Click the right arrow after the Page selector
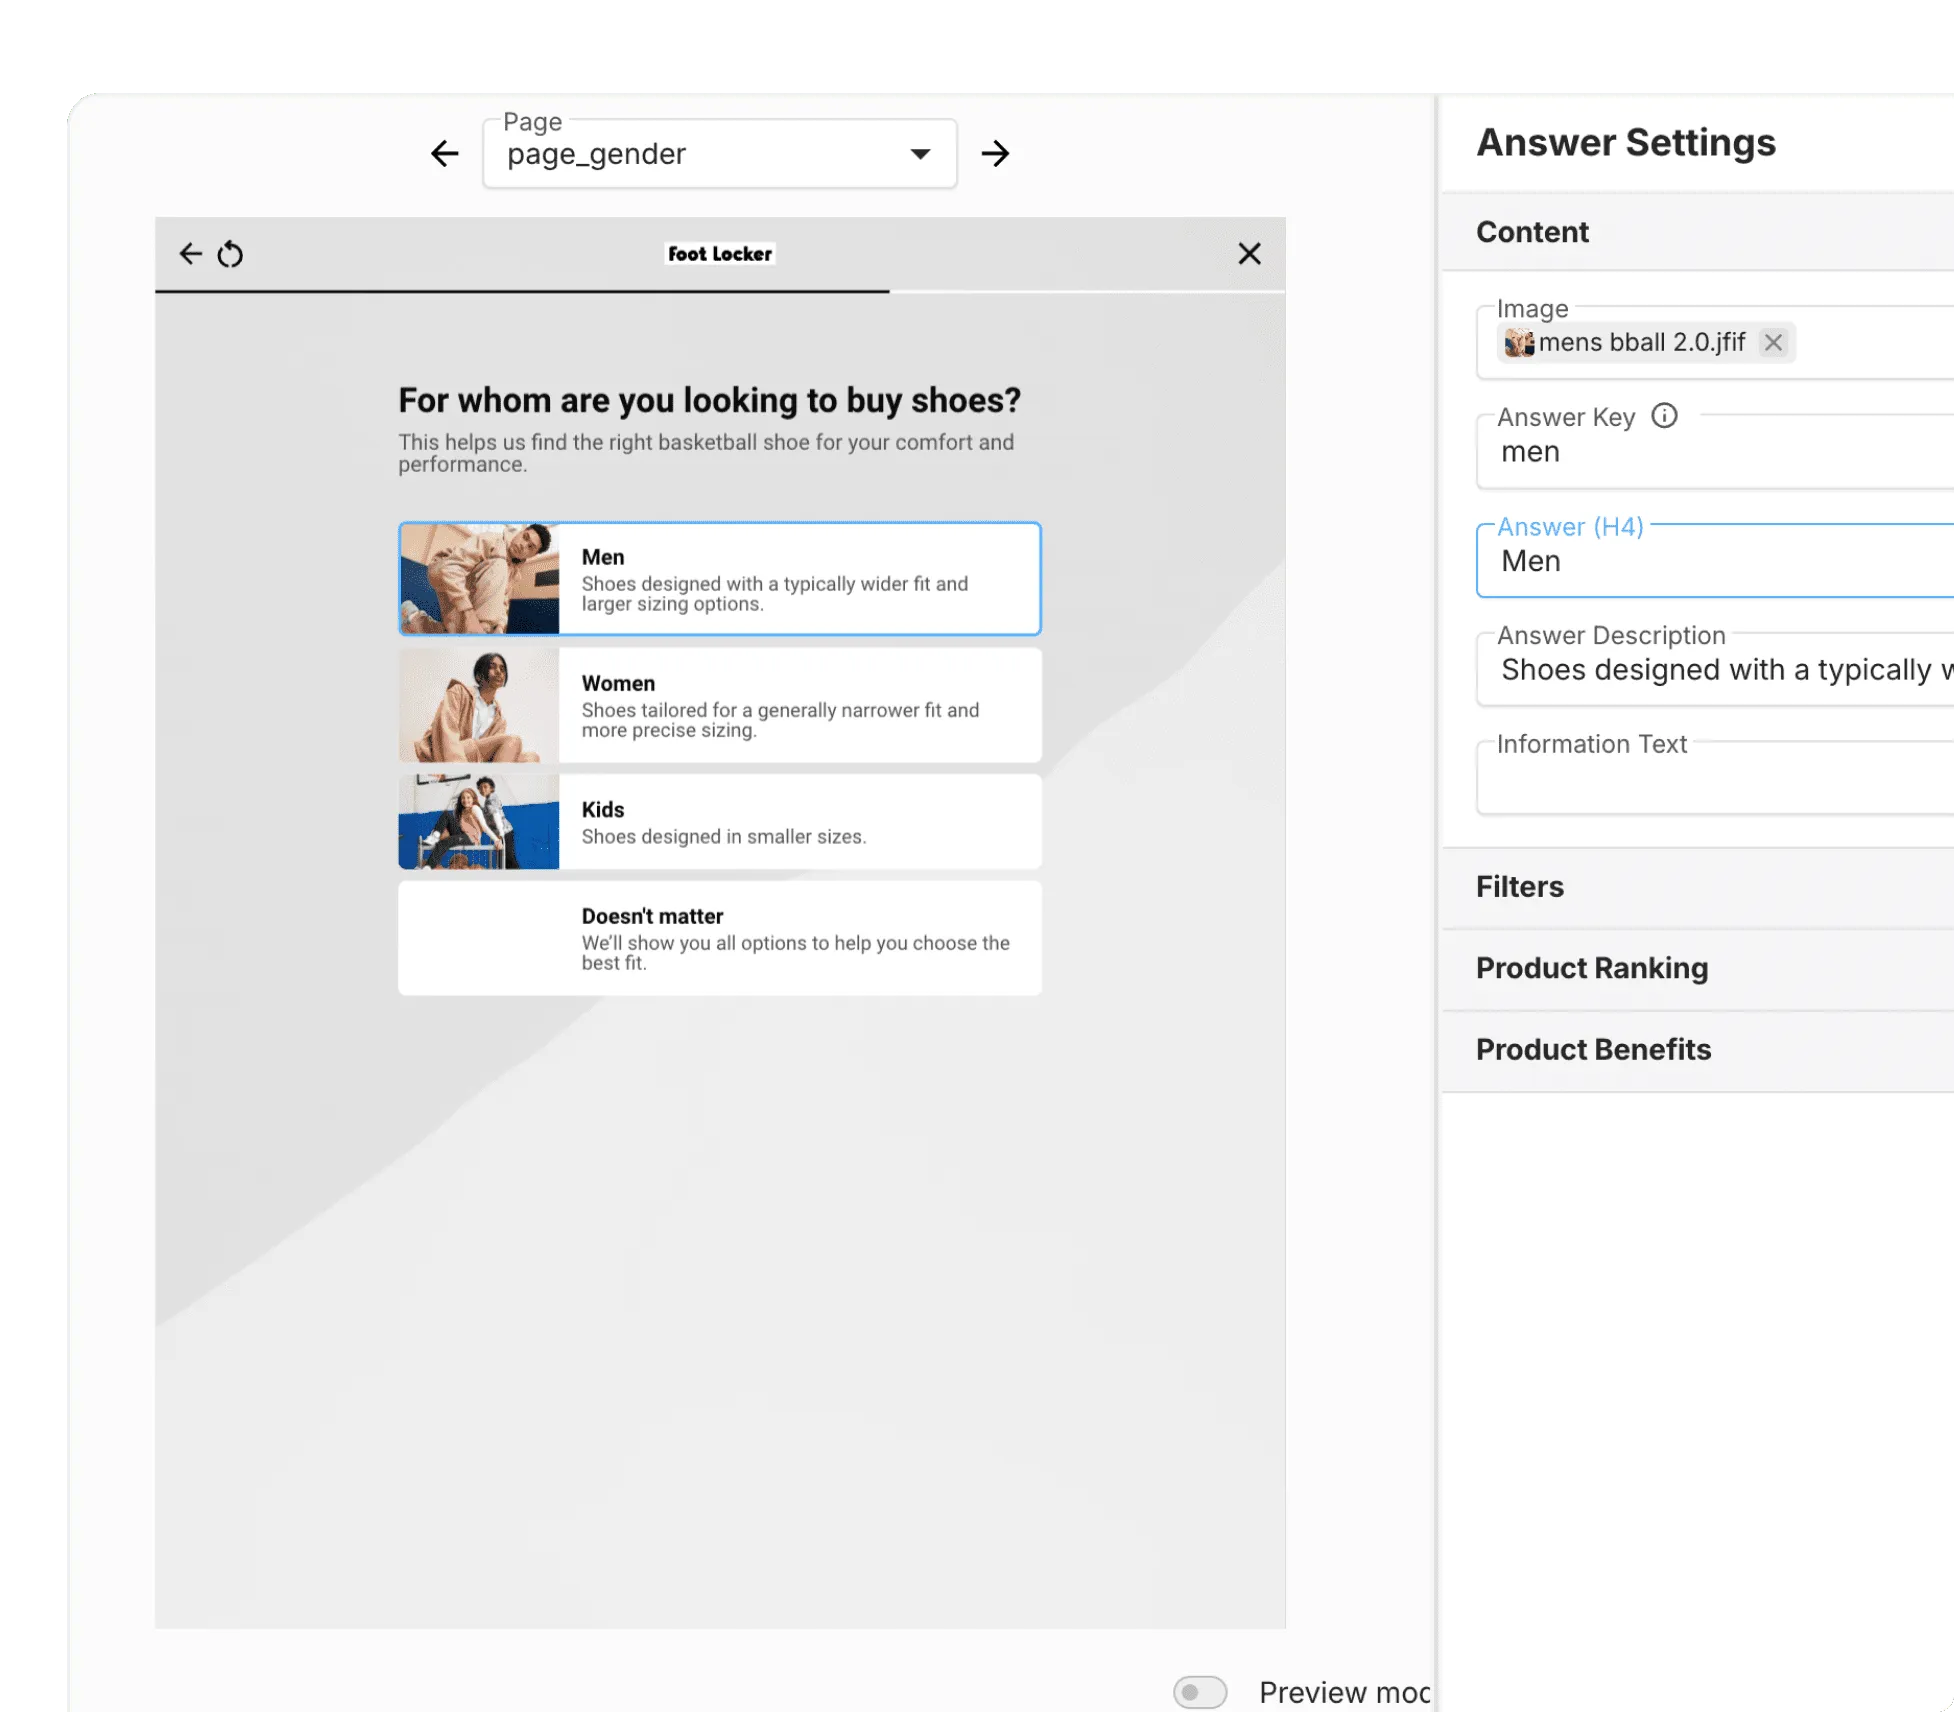The height and width of the screenshot is (1712, 1954). (996, 152)
